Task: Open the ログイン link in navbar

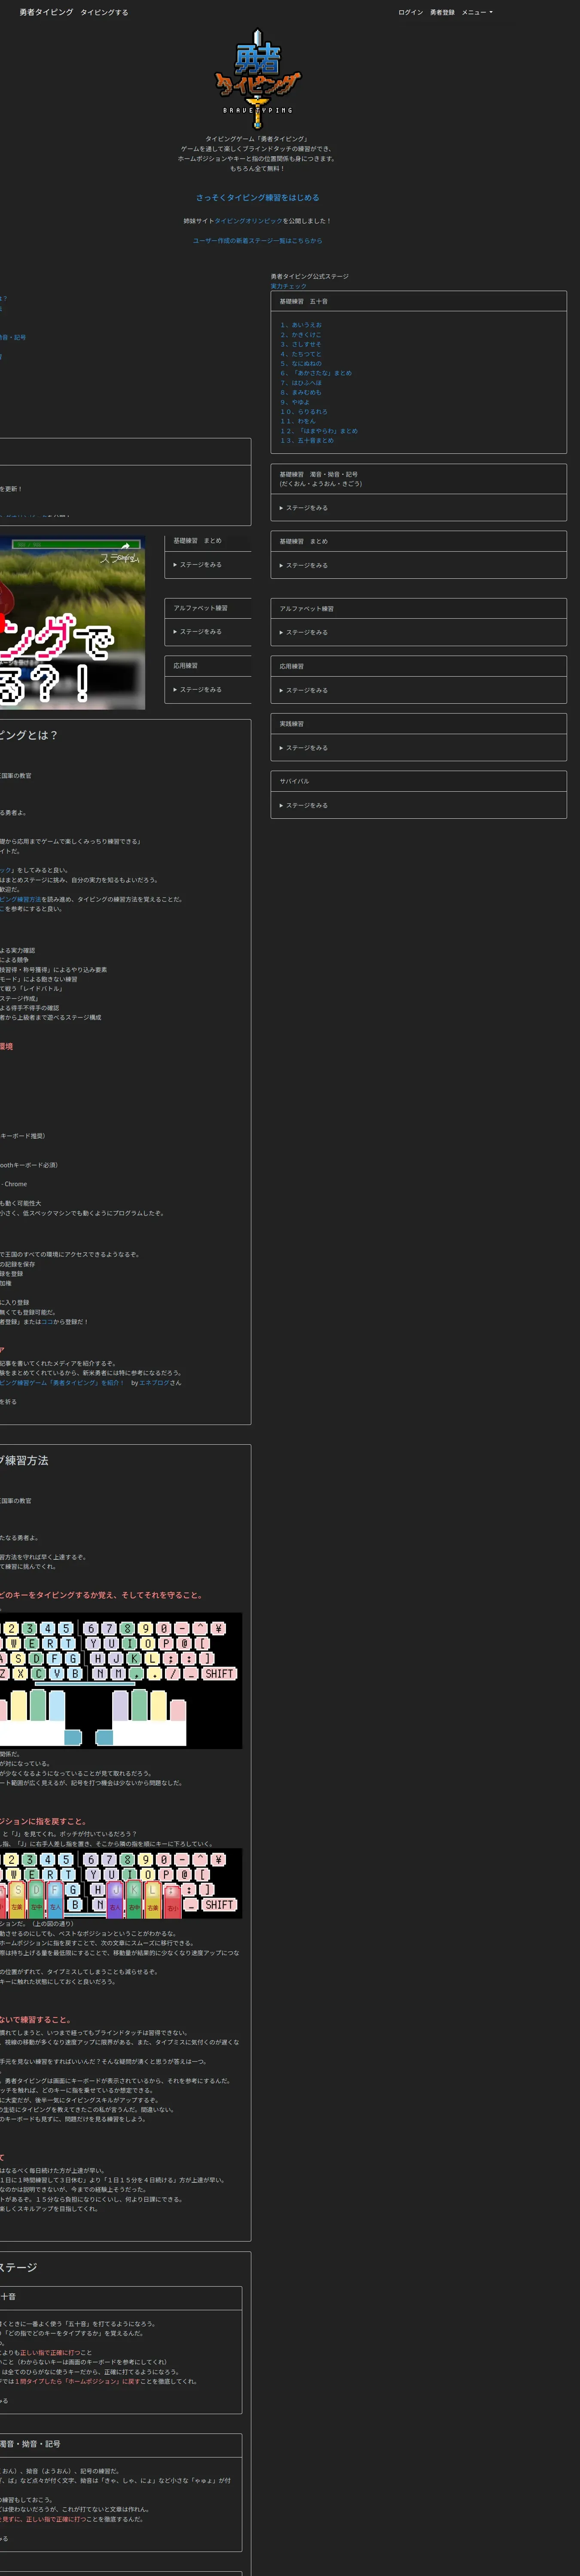Action: pos(410,12)
